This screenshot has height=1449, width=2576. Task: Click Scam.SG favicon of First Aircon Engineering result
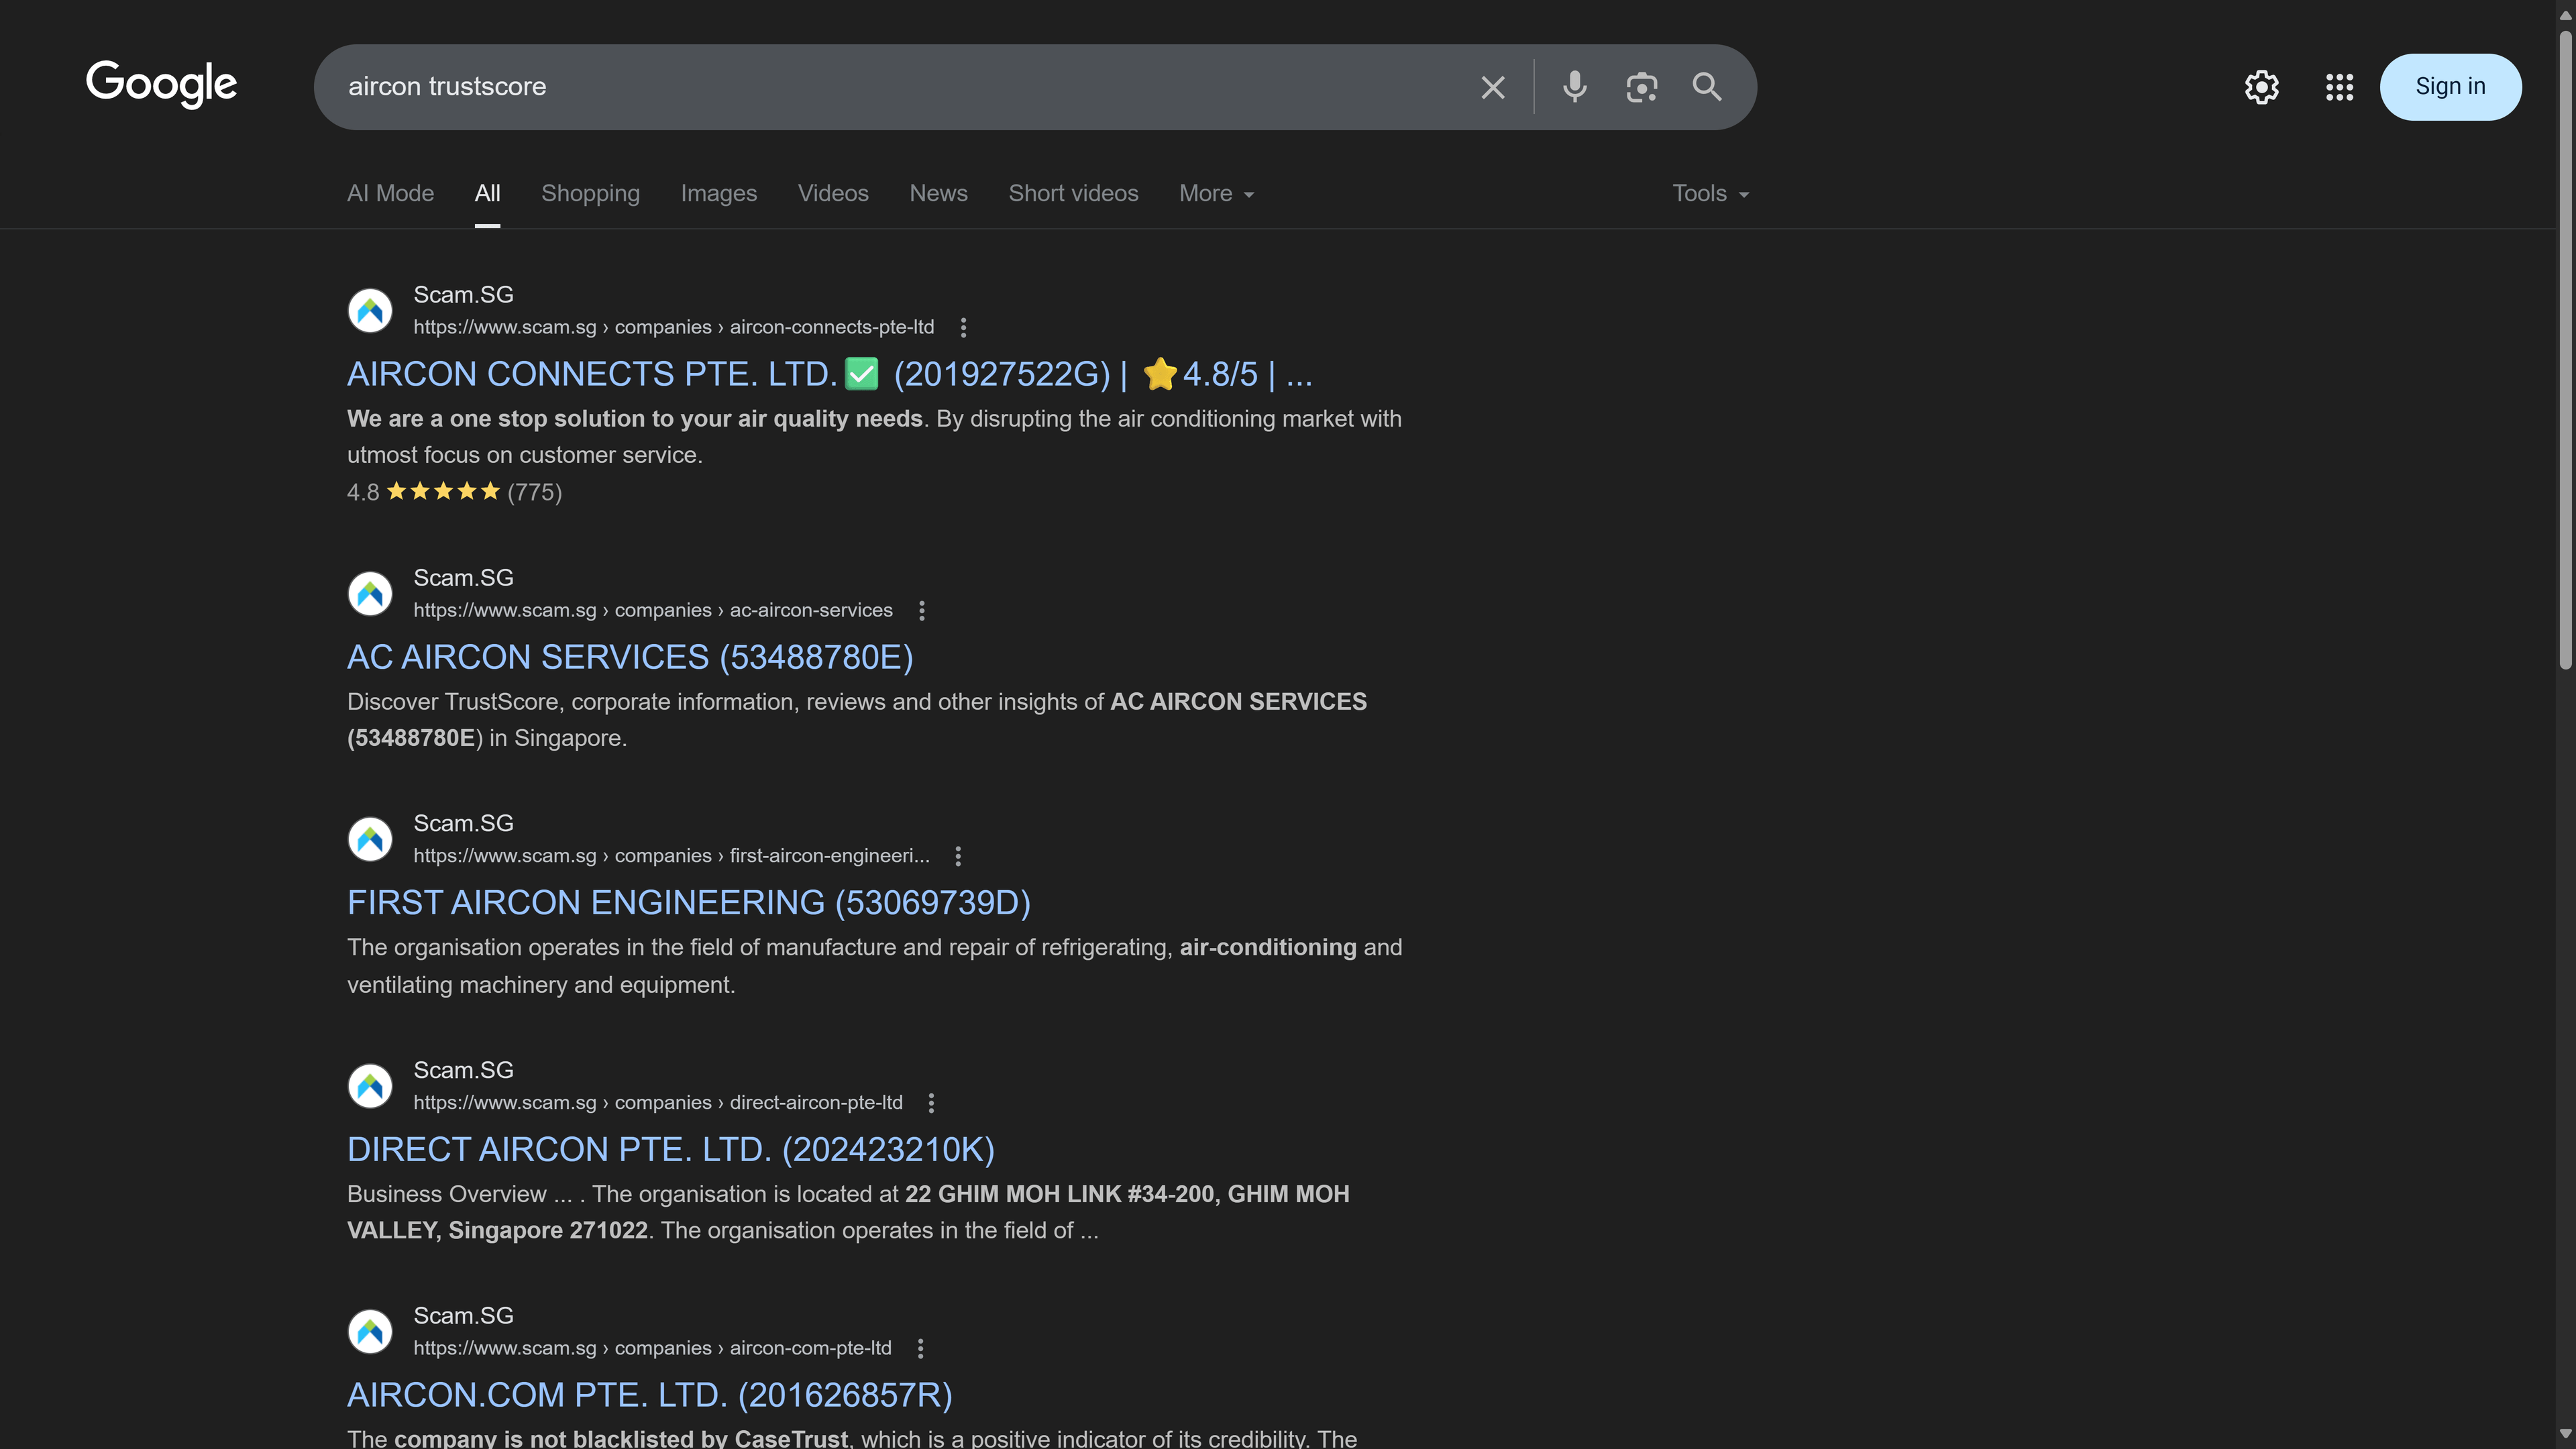[370, 839]
